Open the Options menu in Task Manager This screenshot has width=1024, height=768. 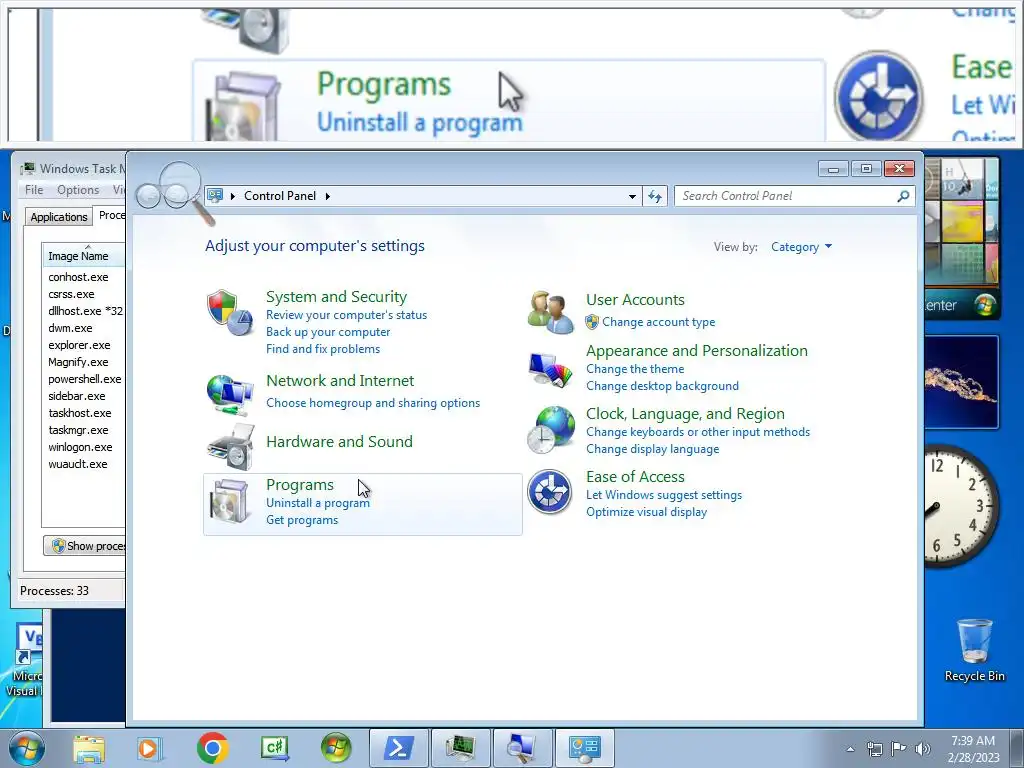pyautogui.click(x=78, y=190)
